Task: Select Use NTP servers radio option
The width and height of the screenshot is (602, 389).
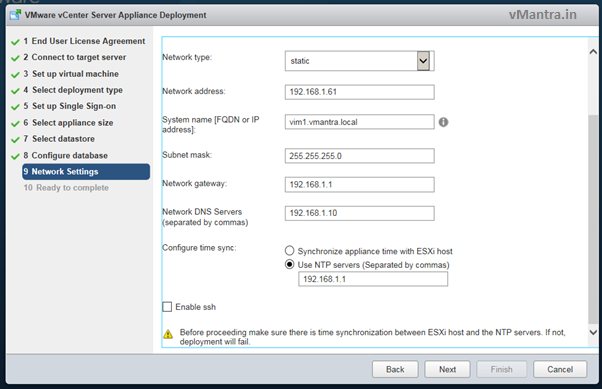Action: tap(289, 265)
